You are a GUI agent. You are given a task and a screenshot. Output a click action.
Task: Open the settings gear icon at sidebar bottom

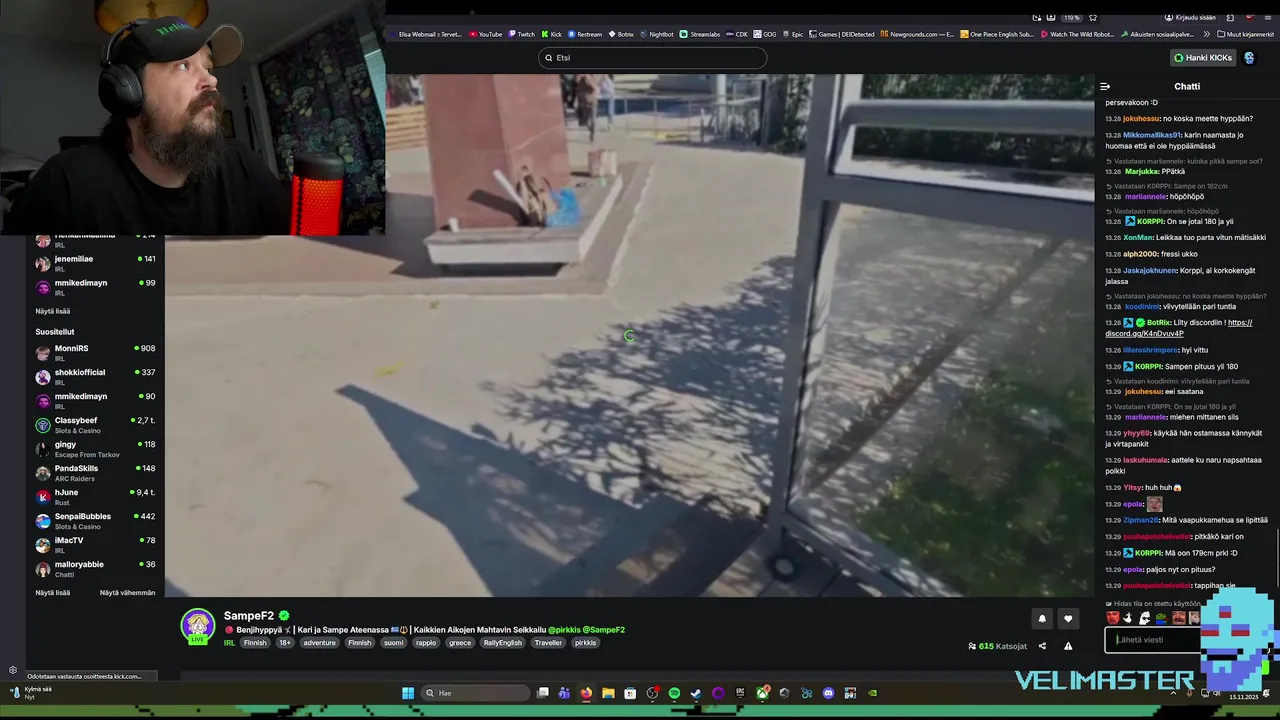(x=13, y=670)
